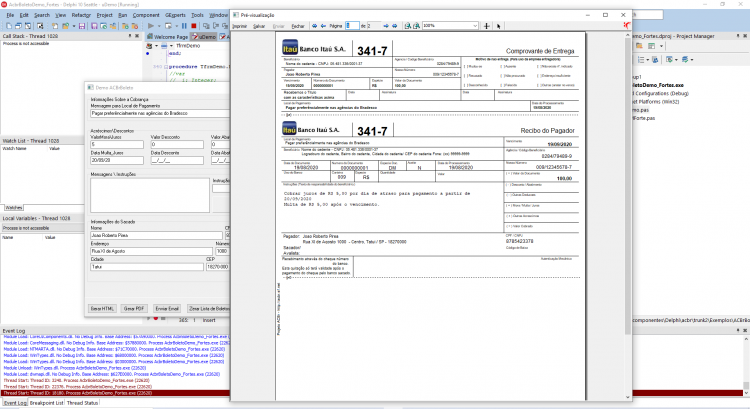
Task: Click the Save purple floppy disk icon
Action: (82, 26)
